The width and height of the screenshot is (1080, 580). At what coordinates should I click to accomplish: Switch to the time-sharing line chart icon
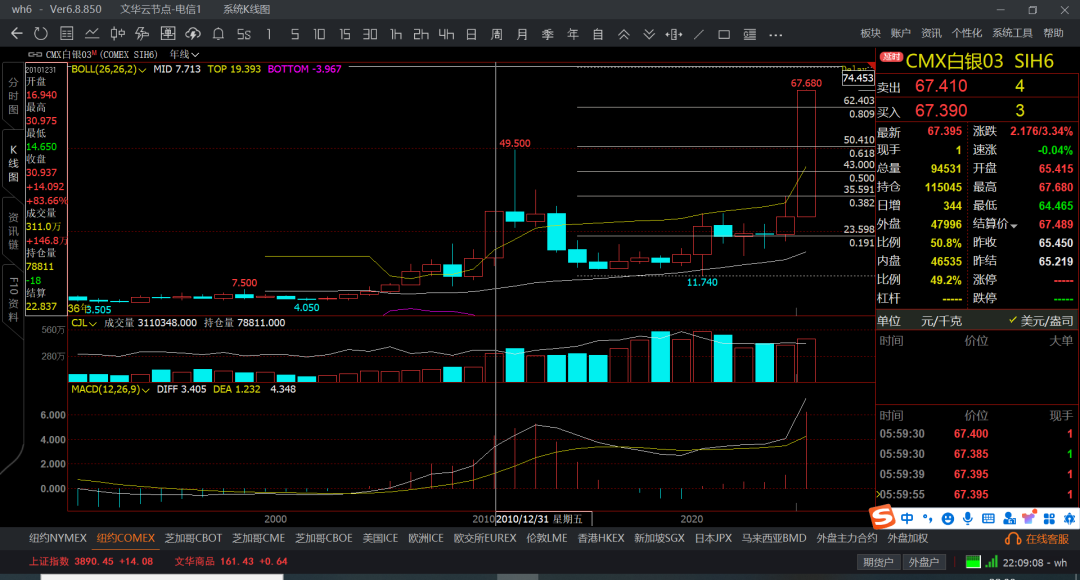tap(92, 34)
